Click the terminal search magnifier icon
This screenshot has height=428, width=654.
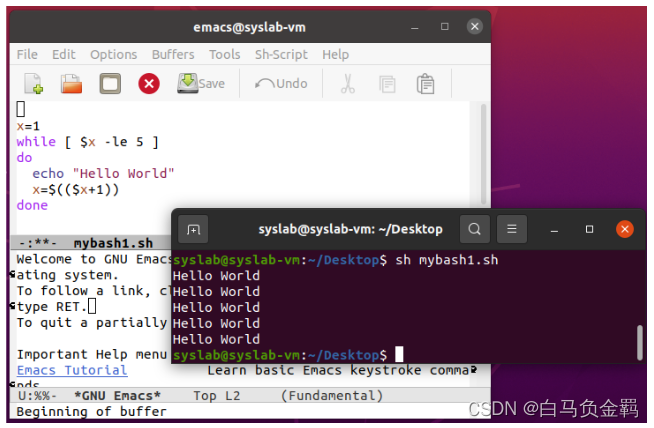[x=475, y=229]
